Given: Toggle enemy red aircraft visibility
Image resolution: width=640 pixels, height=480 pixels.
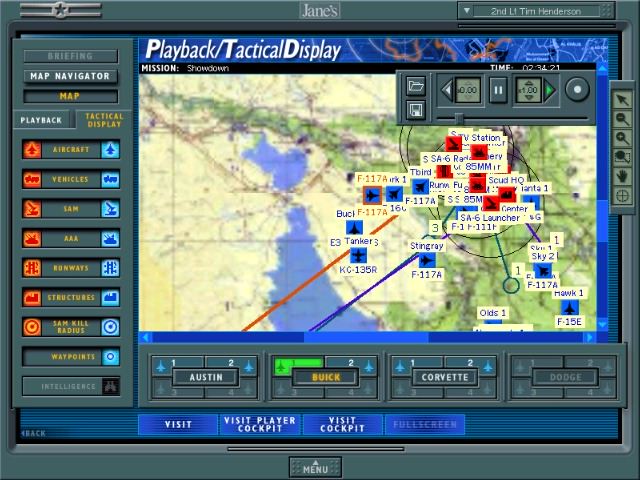Looking at the screenshot, I should [x=33, y=150].
